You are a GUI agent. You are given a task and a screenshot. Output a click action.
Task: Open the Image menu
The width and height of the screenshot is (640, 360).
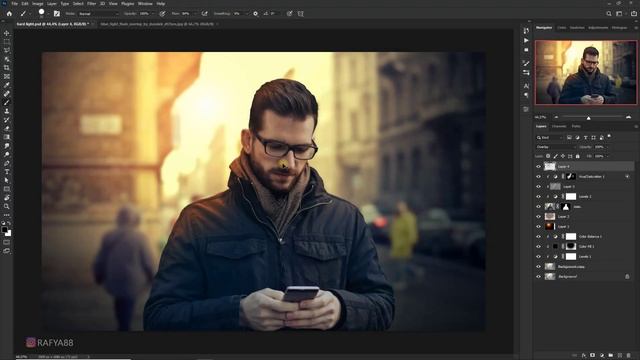(x=38, y=4)
